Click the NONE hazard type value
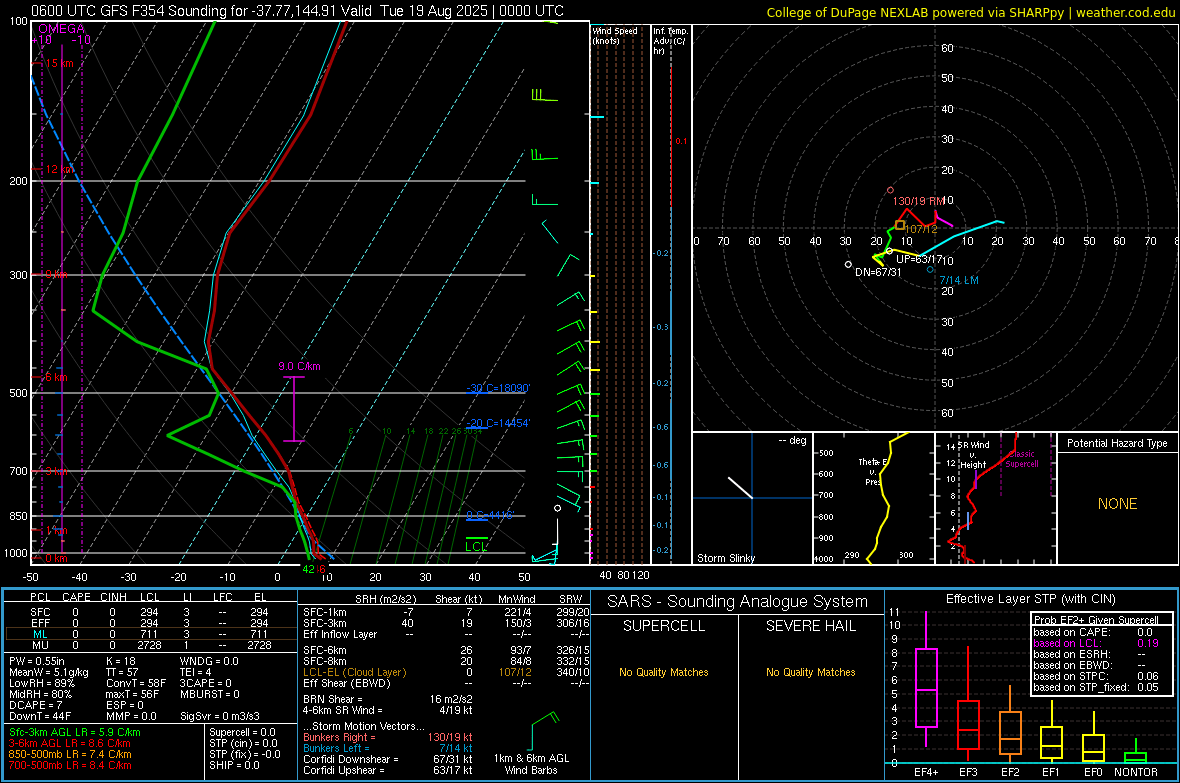 pos(1118,504)
